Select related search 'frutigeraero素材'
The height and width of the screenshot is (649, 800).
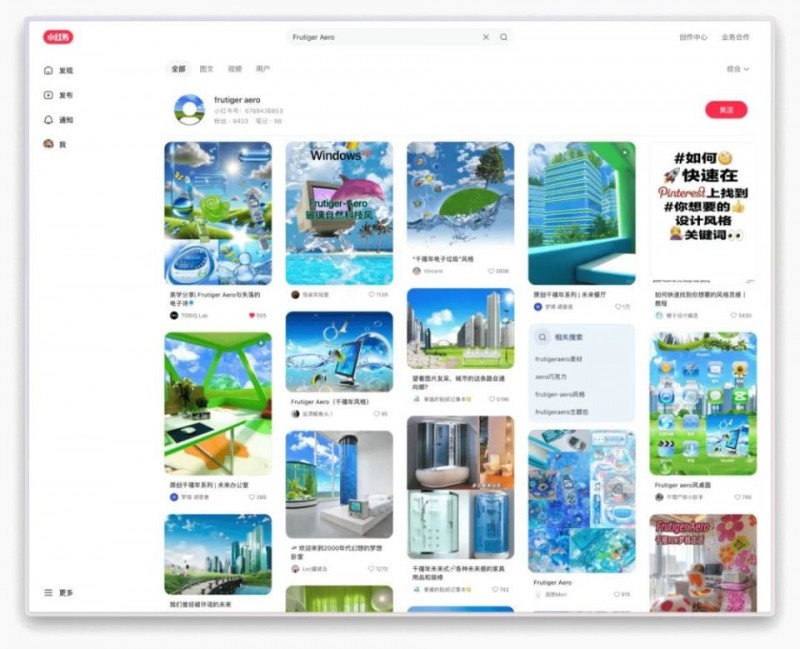tap(561, 359)
